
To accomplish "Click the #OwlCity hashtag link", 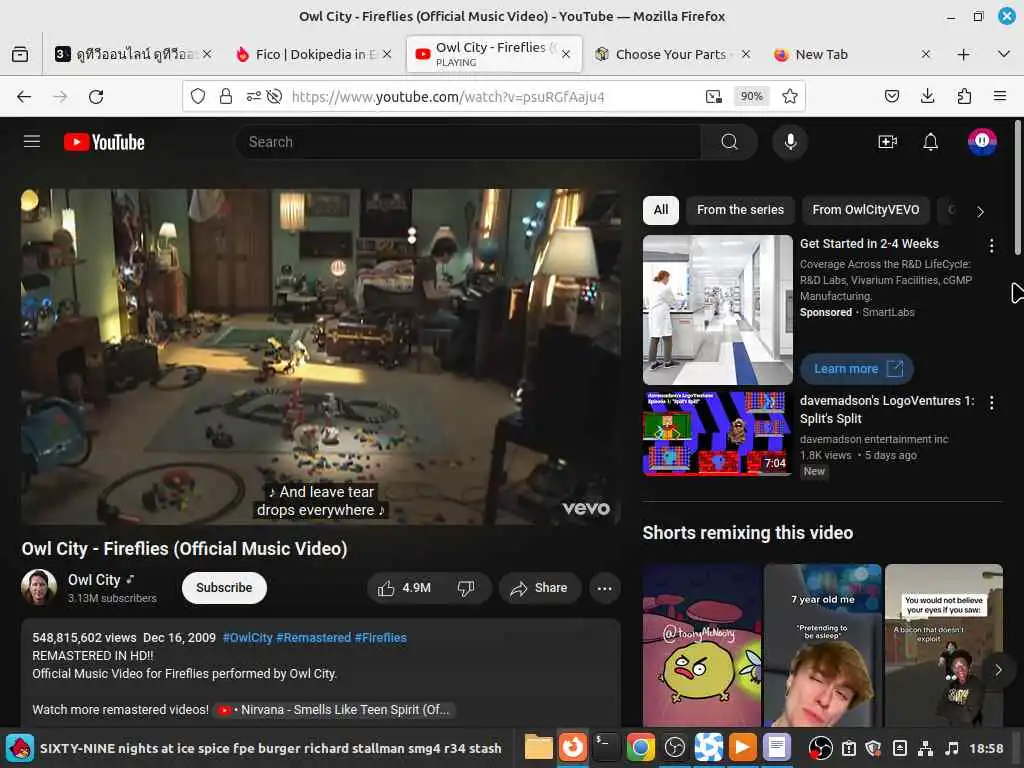I will pyautogui.click(x=248, y=638).
